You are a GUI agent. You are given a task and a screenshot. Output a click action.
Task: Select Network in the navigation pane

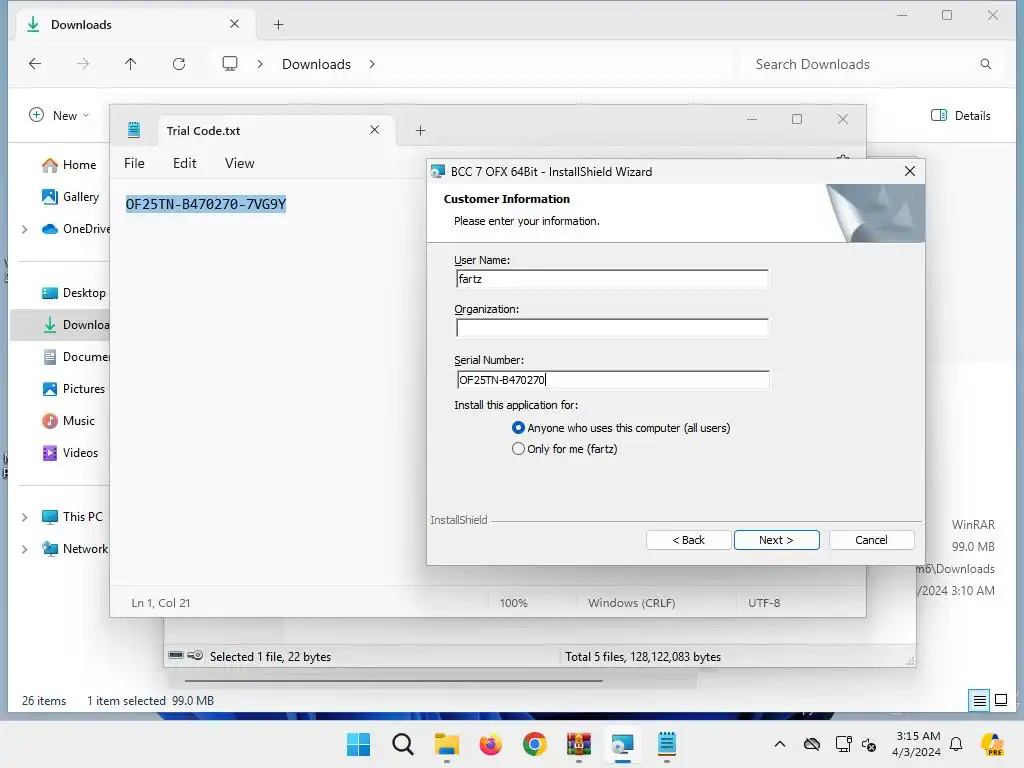pos(74,549)
